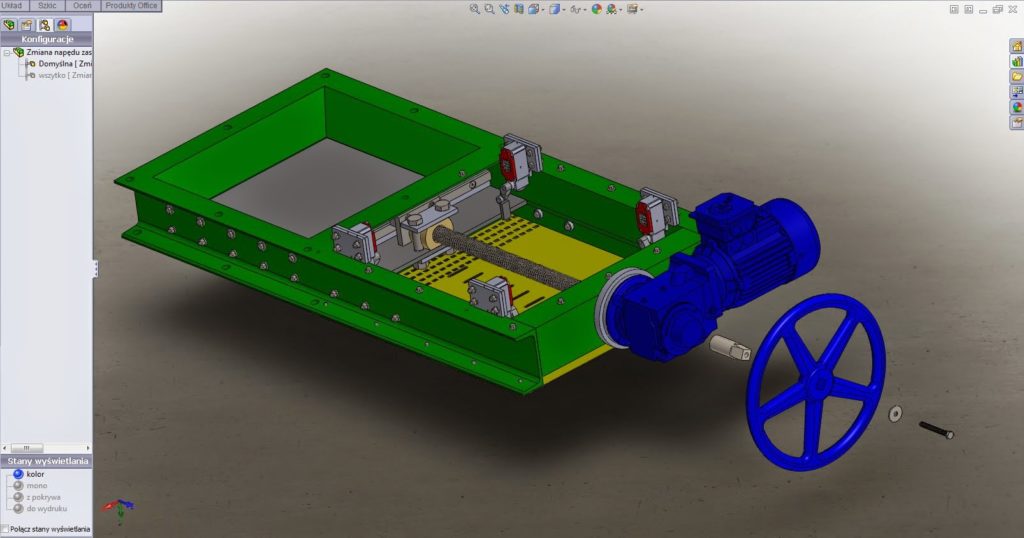Click the Previous View icon

pos(504,9)
